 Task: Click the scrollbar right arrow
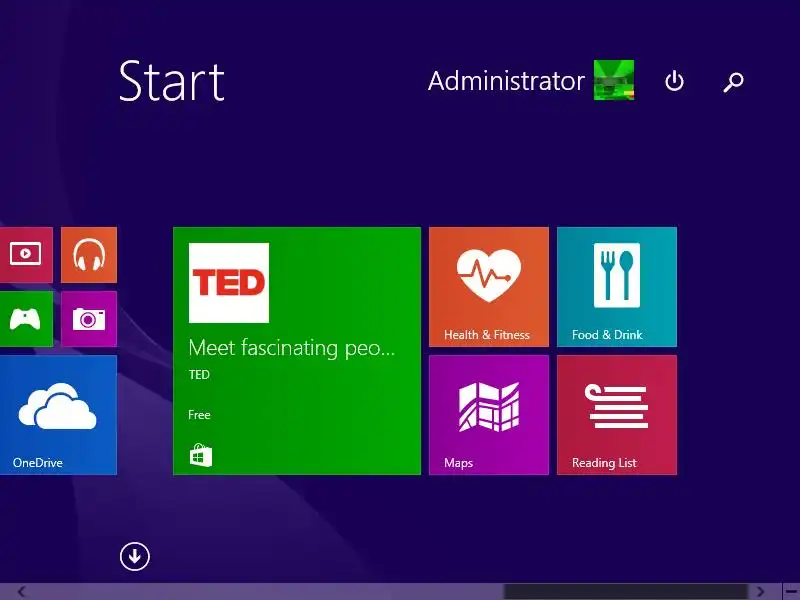click(760, 592)
